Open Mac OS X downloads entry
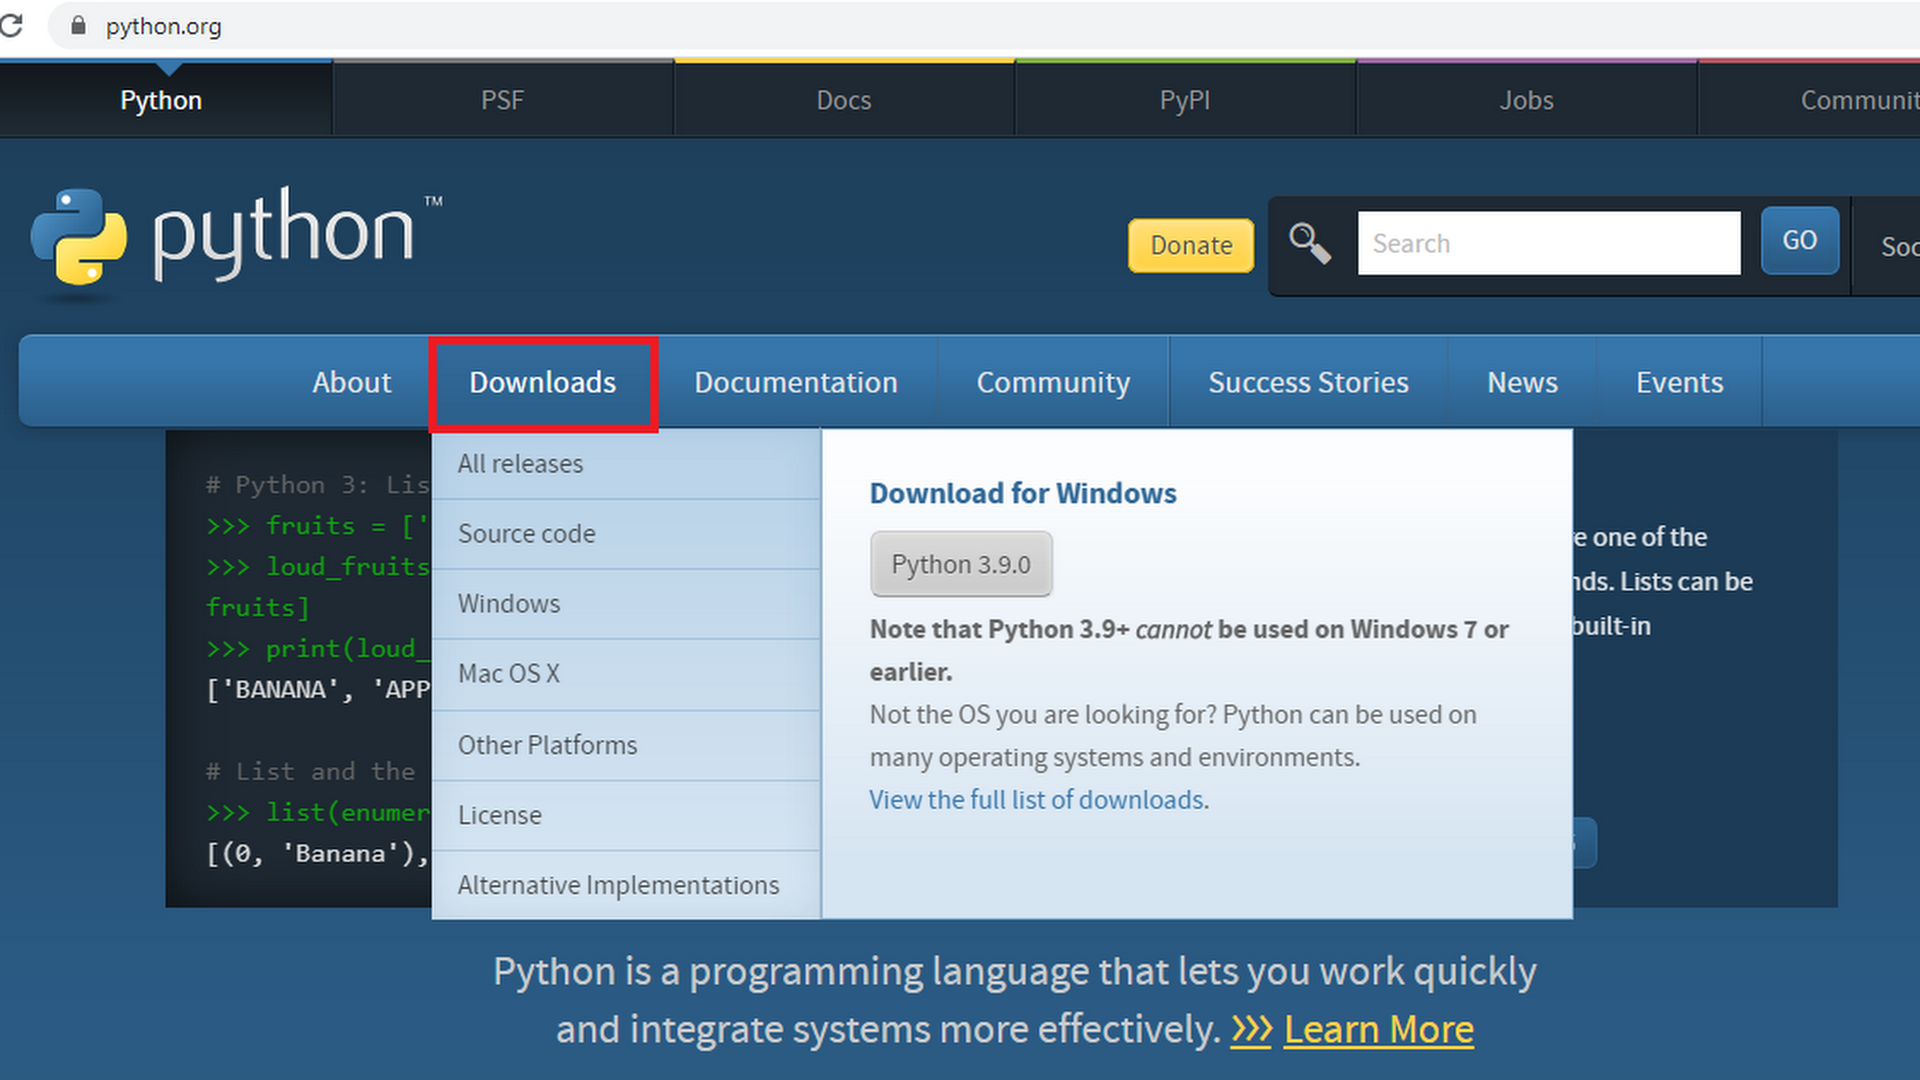 509,674
